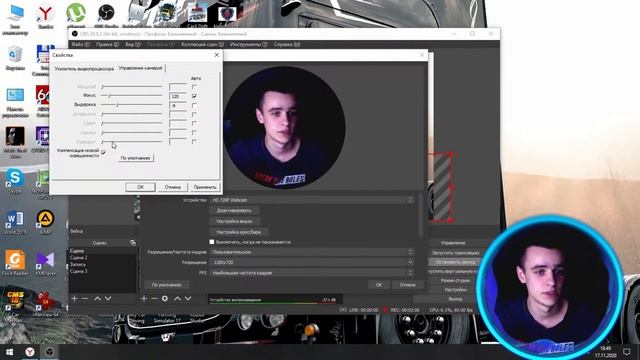Open the Recycle Bin desktop icon

(15, 58)
